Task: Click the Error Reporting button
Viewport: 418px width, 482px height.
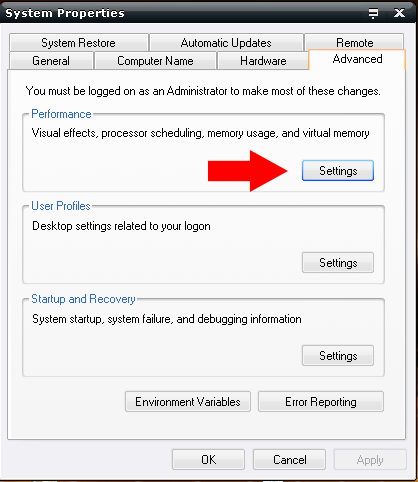Action: coord(321,402)
